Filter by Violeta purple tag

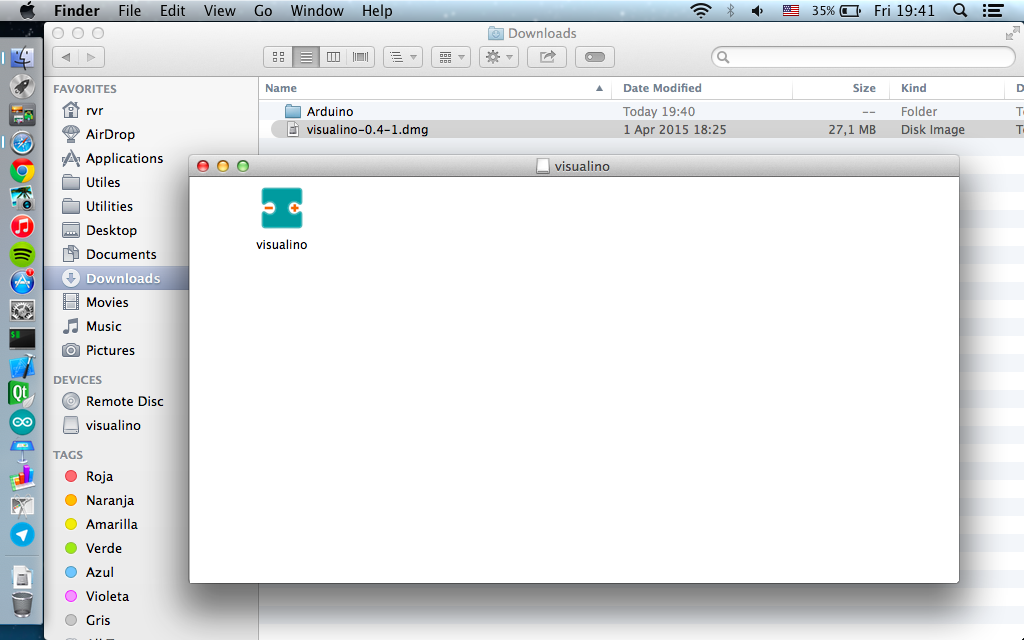(107, 596)
